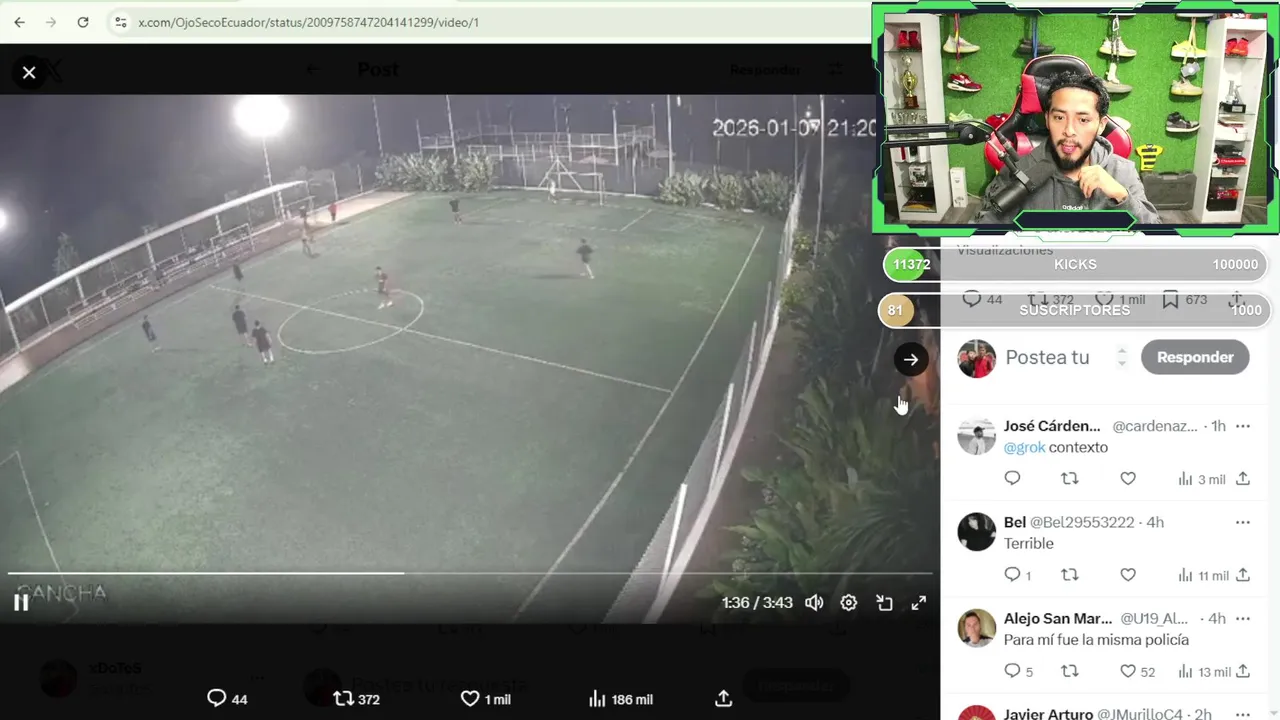Repost José Cárdenas's comment
The height and width of the screenshot is (720, 1280).
[x=1070, y=479]
